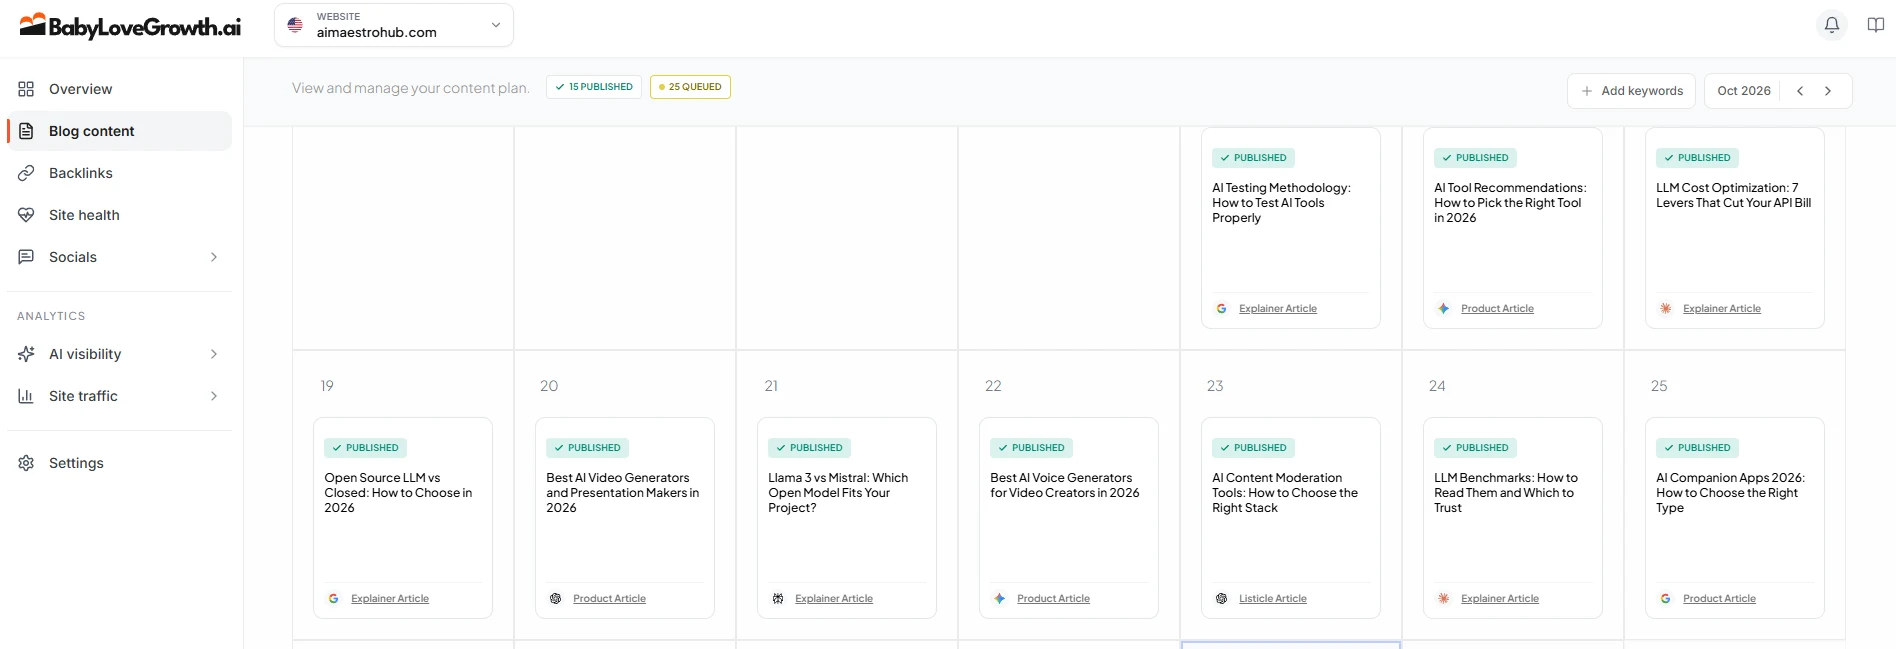
Task: Open the website selector dropdown
Action: (x=394, y=25)
